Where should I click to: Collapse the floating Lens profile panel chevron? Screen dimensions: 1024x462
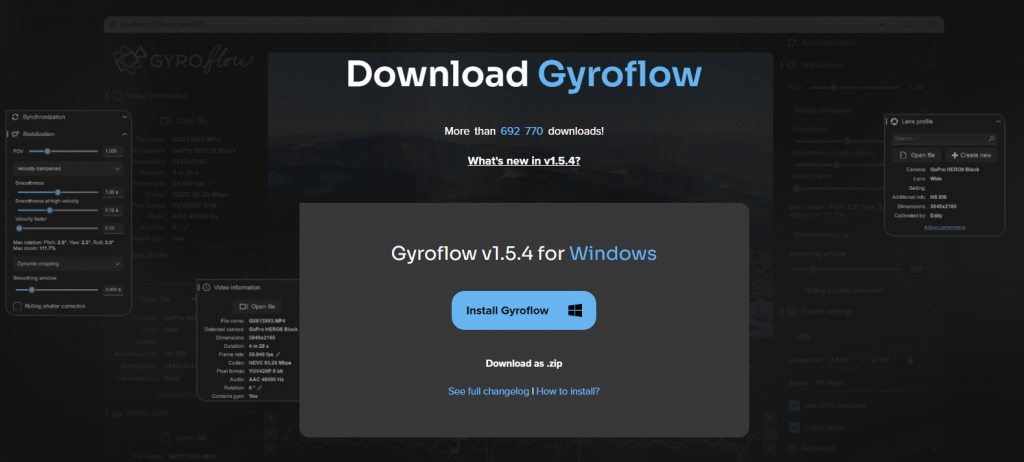(x=997, y=122)
